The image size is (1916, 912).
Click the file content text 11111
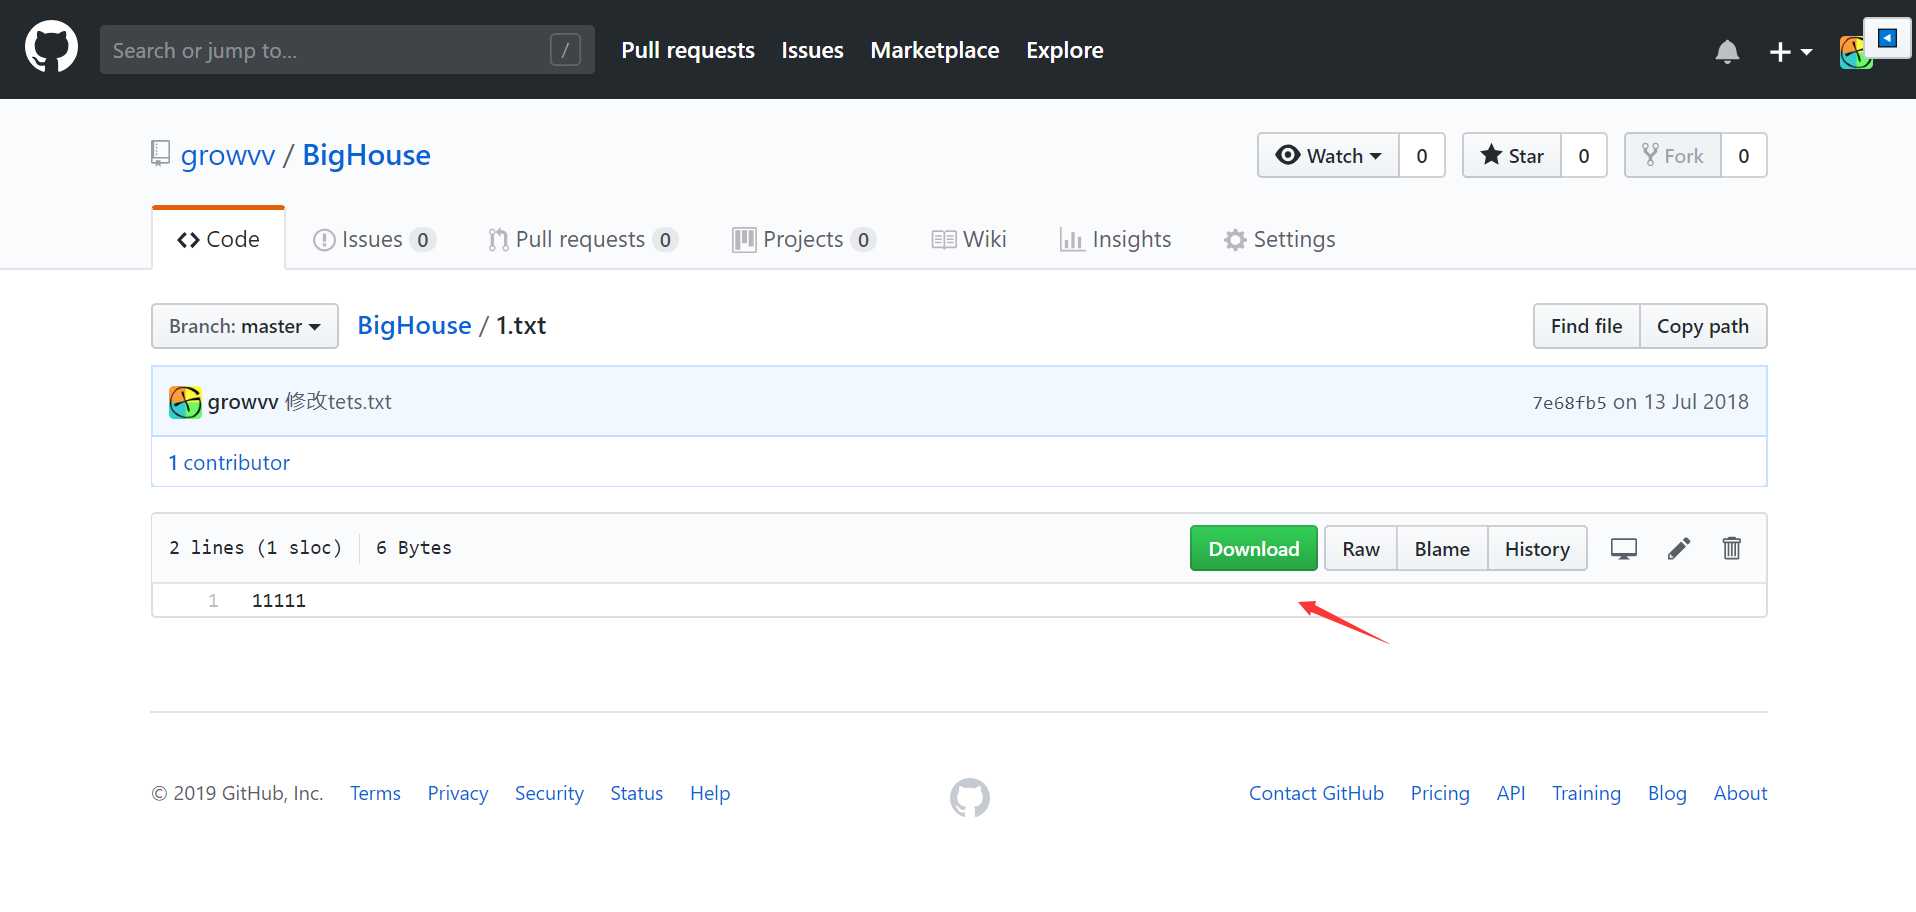(x=279, y=600)
